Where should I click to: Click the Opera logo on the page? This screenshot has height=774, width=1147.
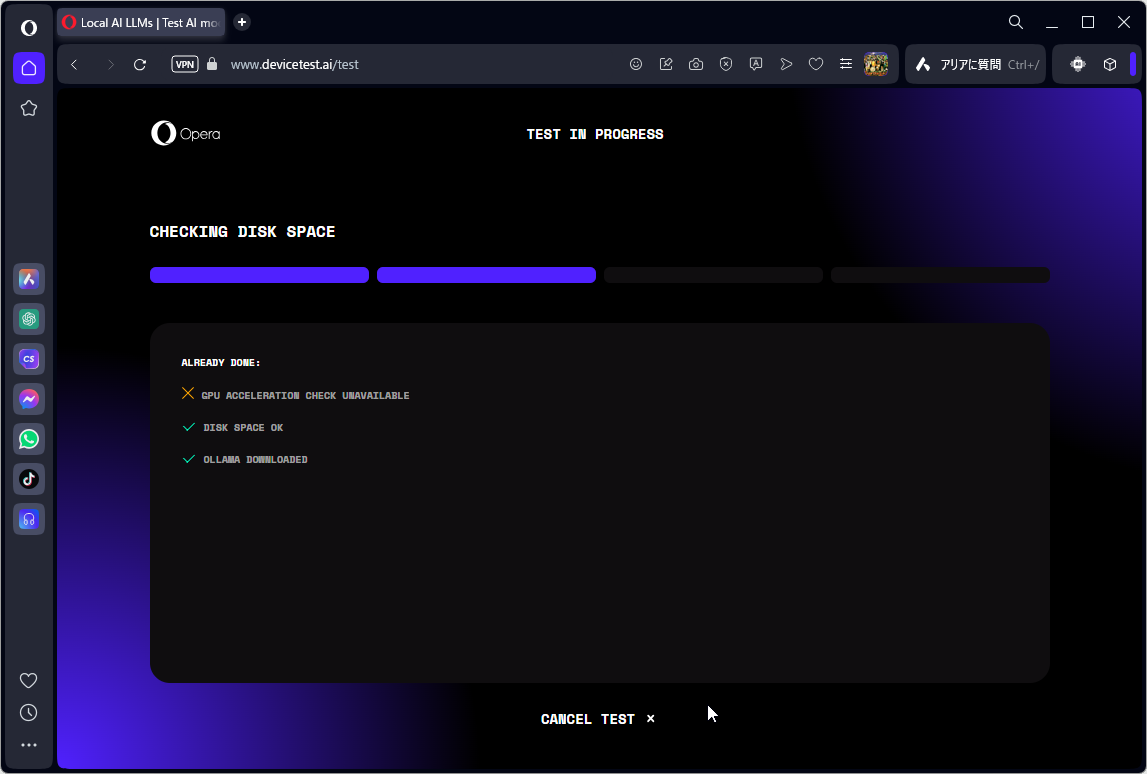coord(186,134)
